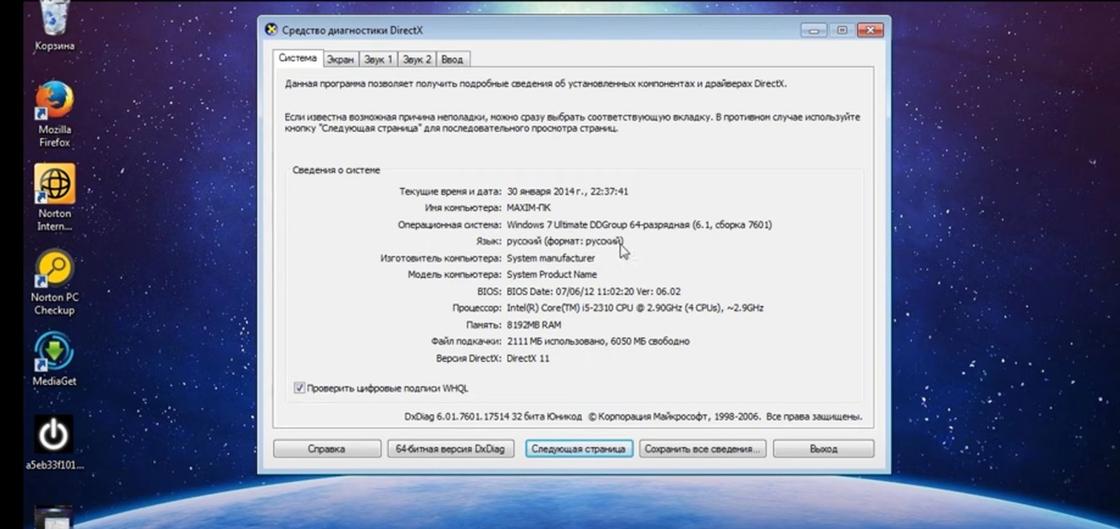Minimize the DirectX diagnostic window
Screen dimensions: 1120x529
816,30
